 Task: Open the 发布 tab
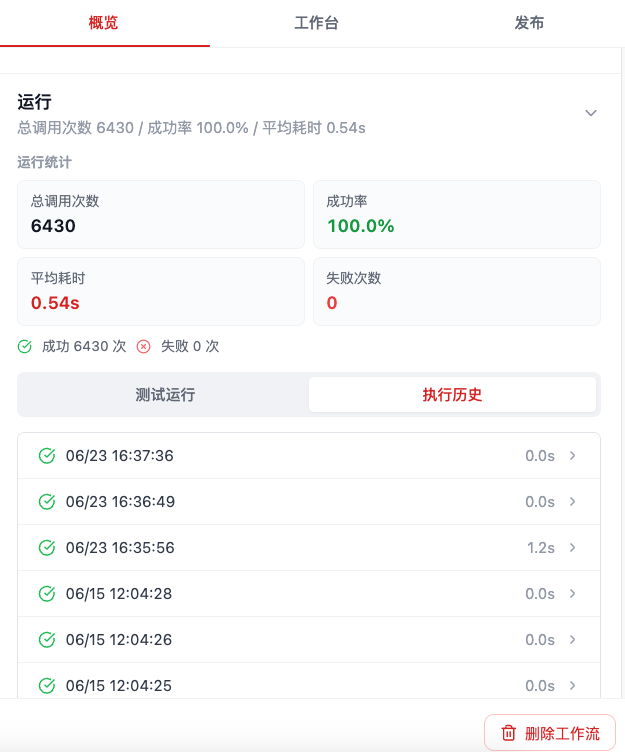(x=529, y=23)
